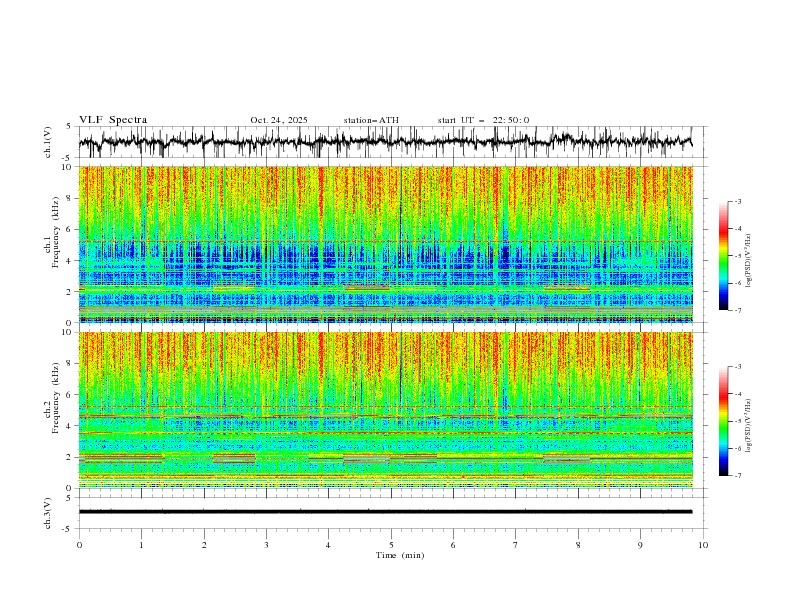
Task: Click the 'VLF Spectra' title text
Action: pos(113,120)
